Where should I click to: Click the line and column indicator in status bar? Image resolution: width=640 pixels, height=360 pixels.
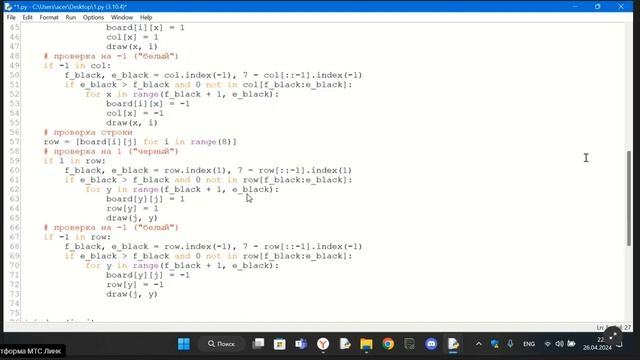pyautogui.click(x=613, y=327)
